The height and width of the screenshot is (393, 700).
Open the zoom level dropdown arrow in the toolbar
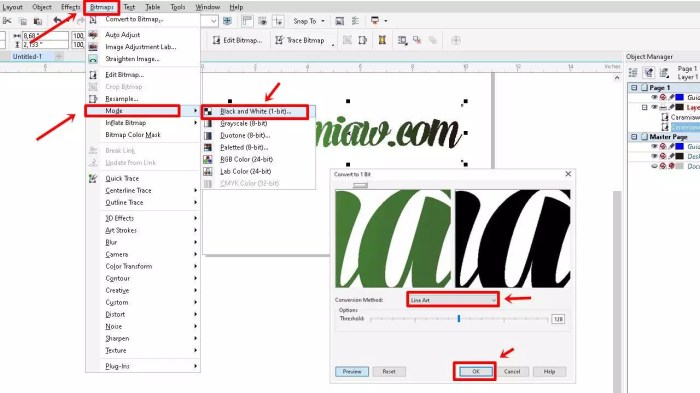[214, 21]
